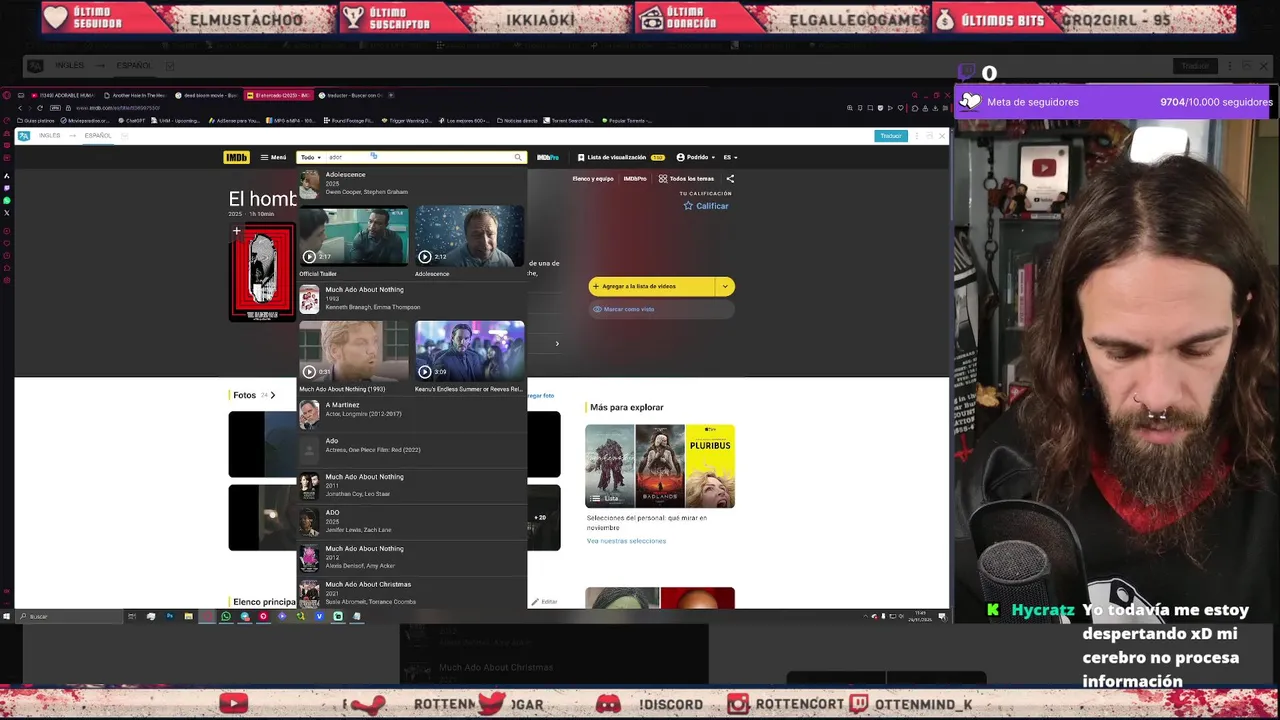Open Lista de visualización watchlist

click(621, 157)
